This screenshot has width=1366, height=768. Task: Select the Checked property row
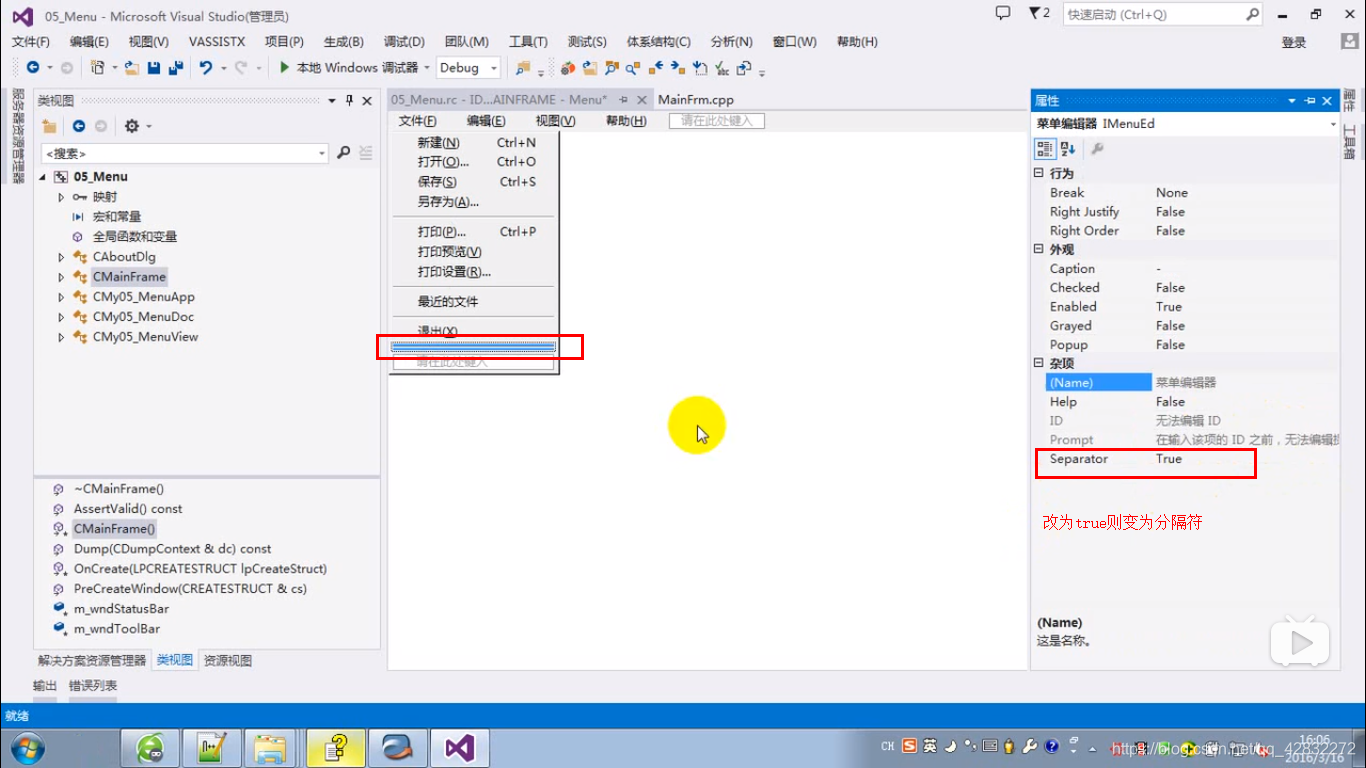click(x=1190, y=288)
